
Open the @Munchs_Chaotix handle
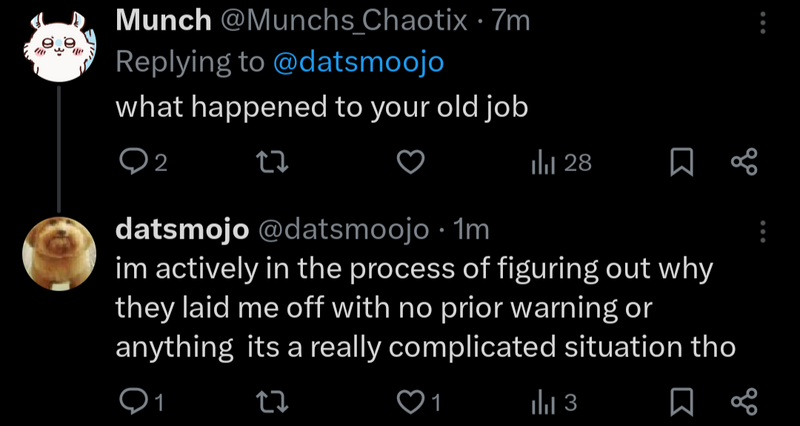click(x=336, y=20)
